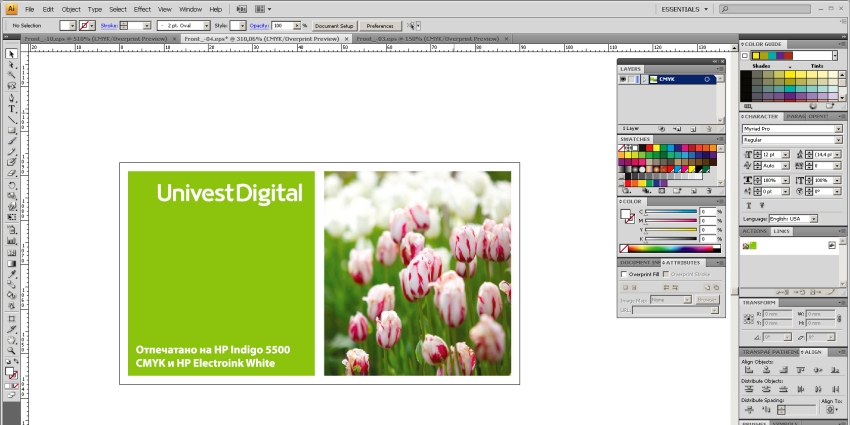
Task: Open the 2 pt. Oval brush dropdown
Action: coord(206,25)
